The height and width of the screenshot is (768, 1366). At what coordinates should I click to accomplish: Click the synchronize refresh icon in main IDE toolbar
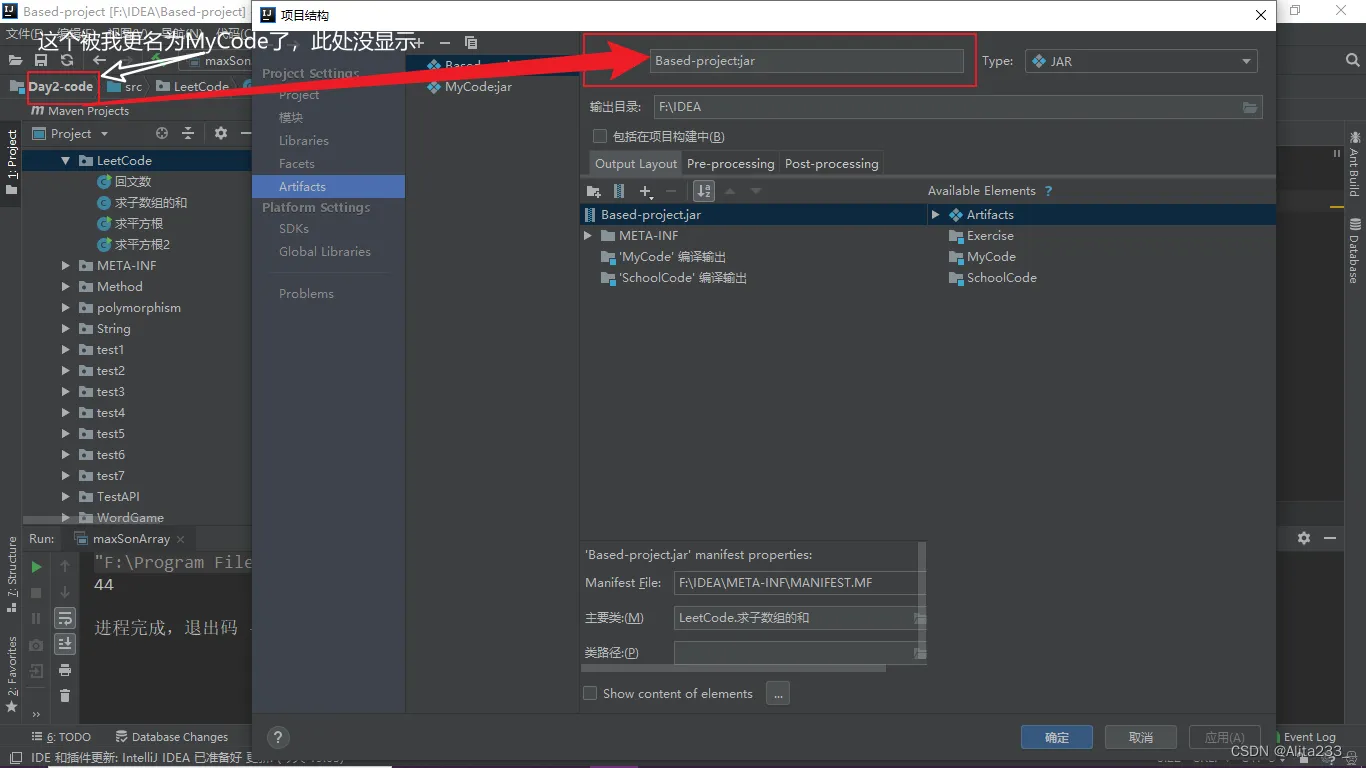(67, 61)
